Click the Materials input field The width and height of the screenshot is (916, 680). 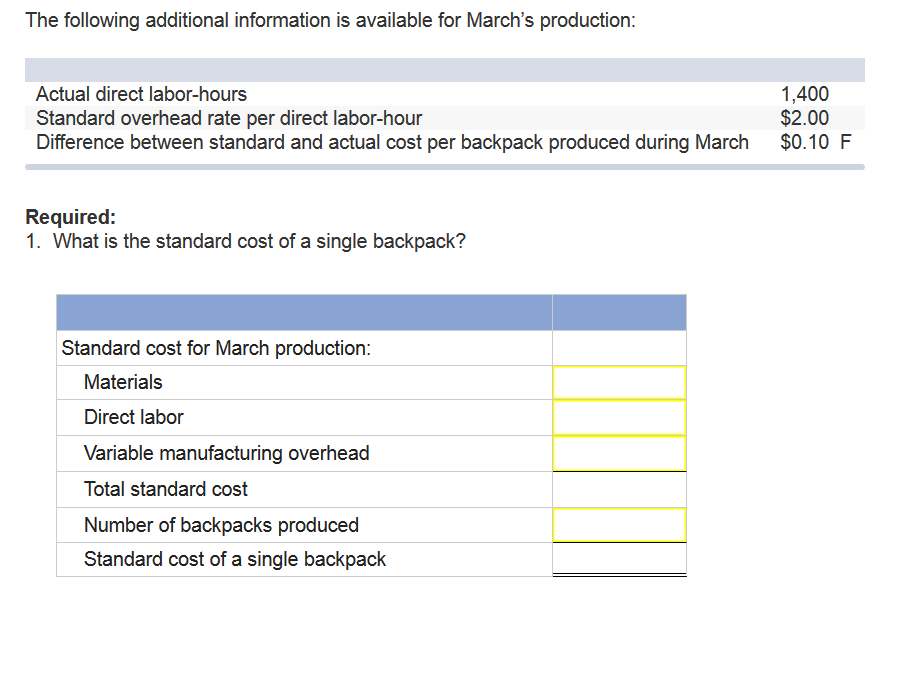tap(619, 383)
